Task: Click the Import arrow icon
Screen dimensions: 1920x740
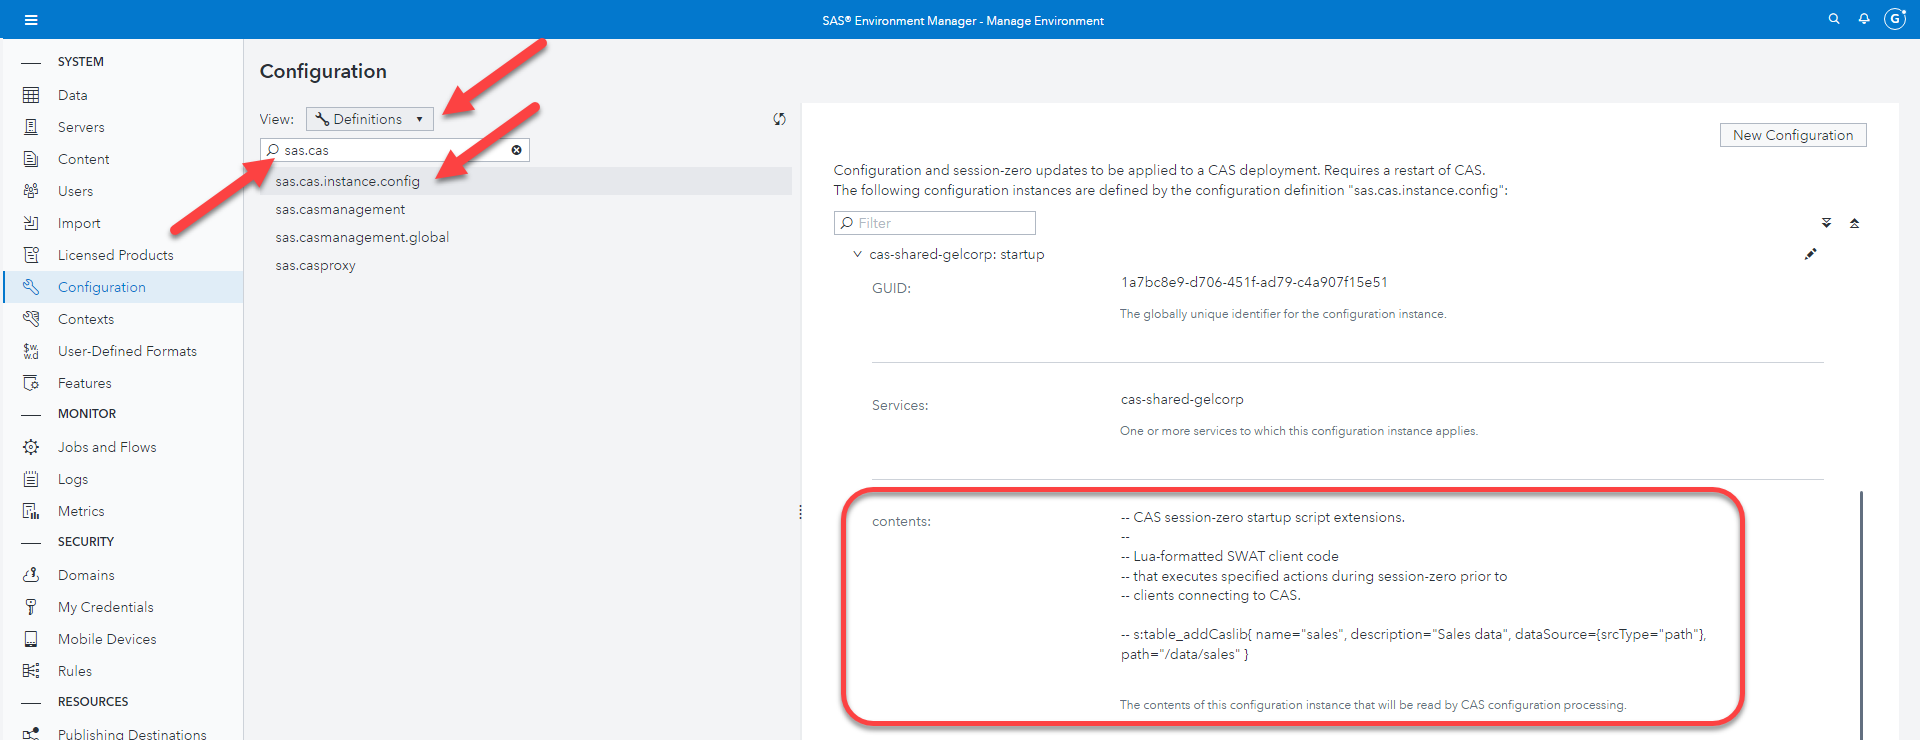Action: click(x=31, y=223)
